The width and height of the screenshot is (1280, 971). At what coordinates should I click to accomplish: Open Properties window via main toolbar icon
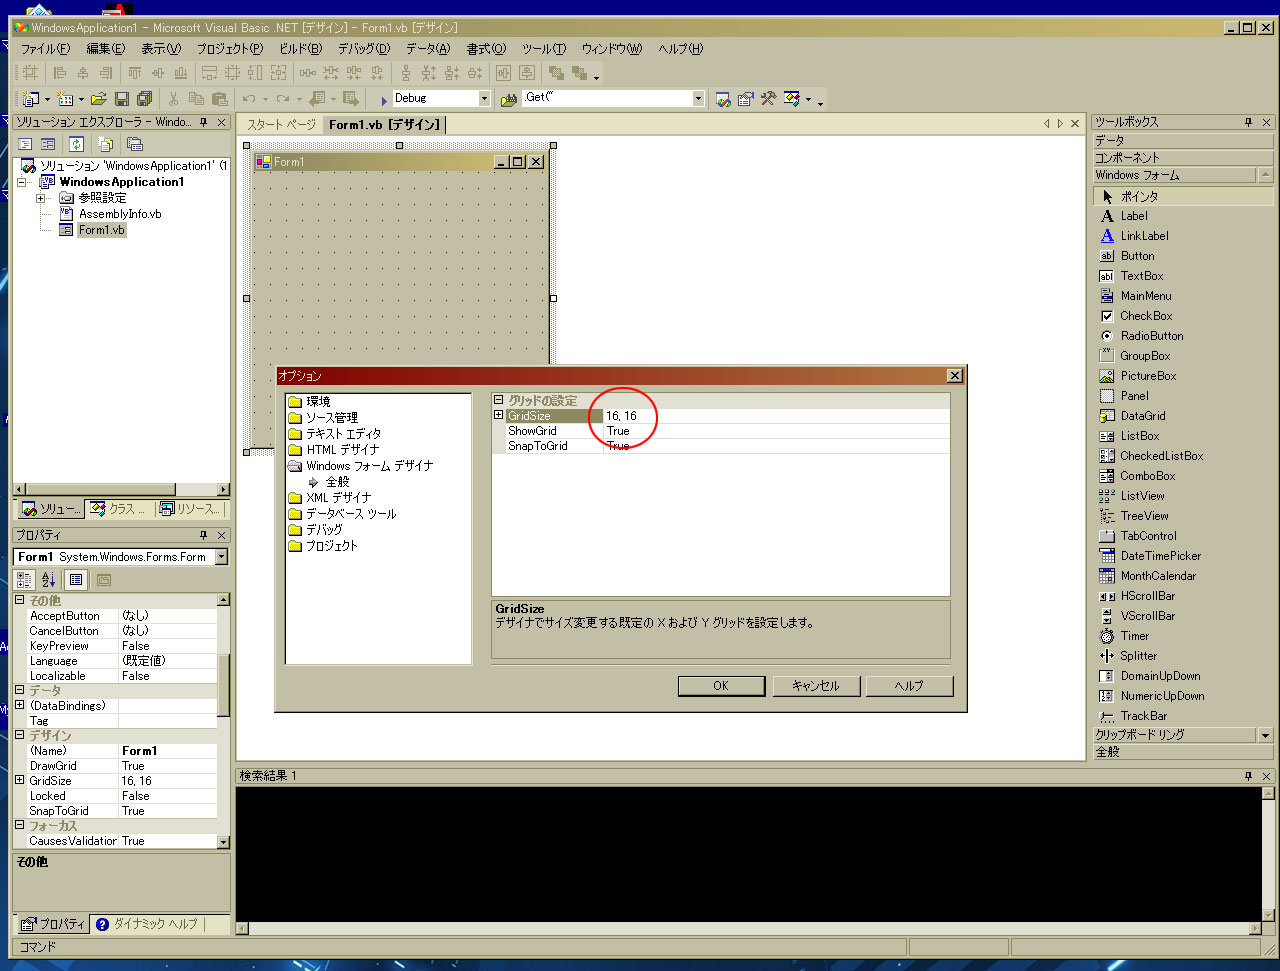(x=746, y=99)
